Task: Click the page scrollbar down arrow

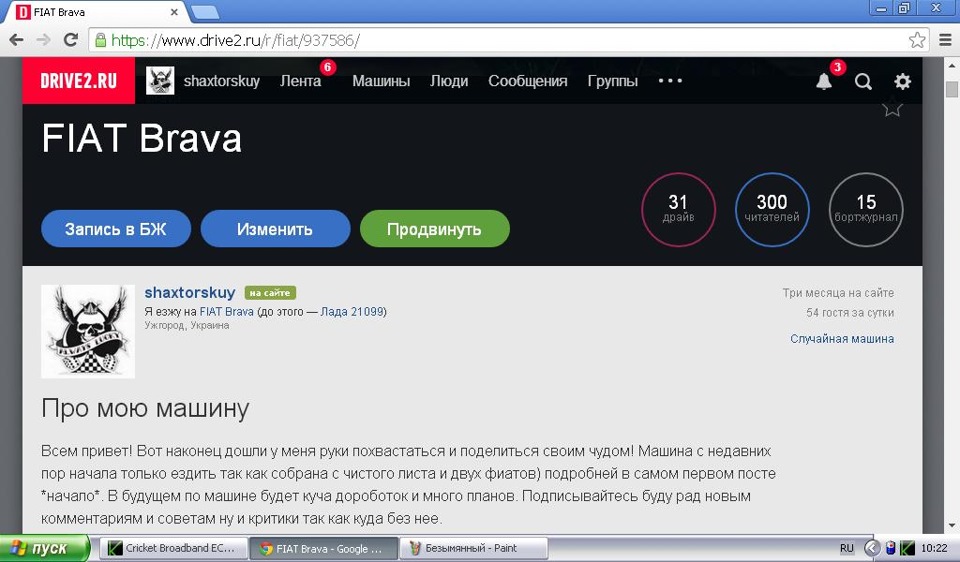Action: pyautogui.click(x=952, y=525)
